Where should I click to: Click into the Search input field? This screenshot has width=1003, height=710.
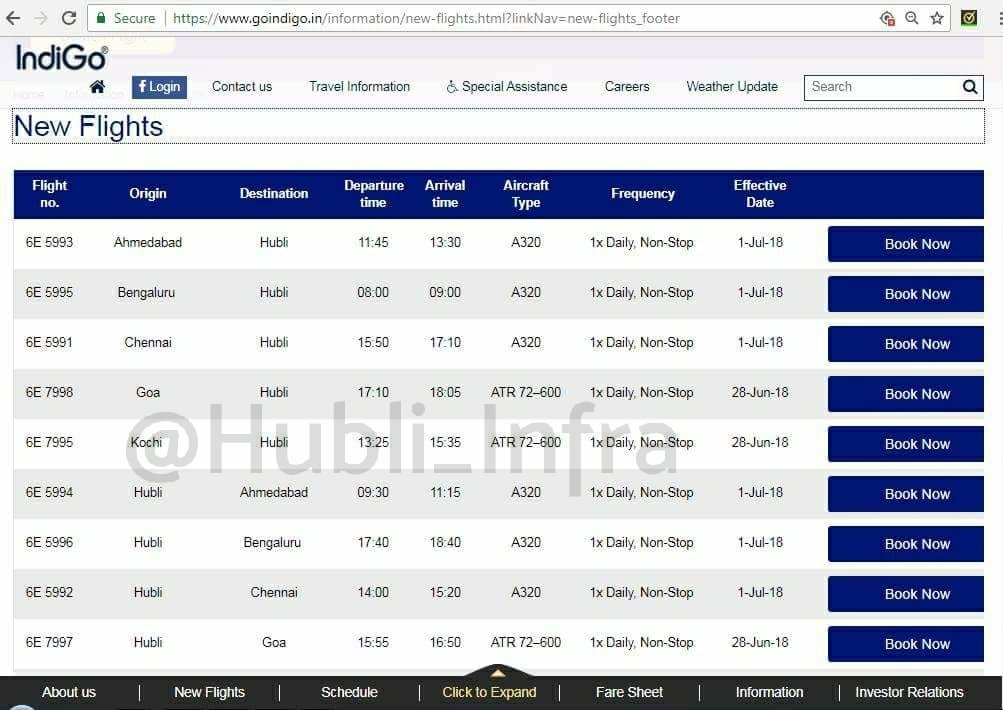pyautogui.click(x=883, y=88)
